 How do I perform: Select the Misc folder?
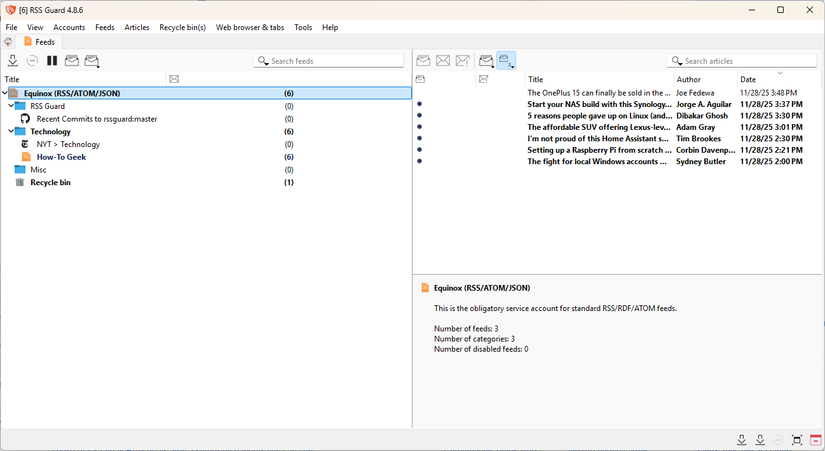point(38,169)
